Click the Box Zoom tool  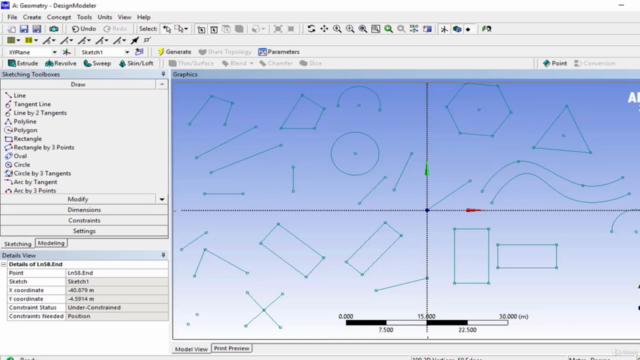pyautogui.click(x=350, y=29)
